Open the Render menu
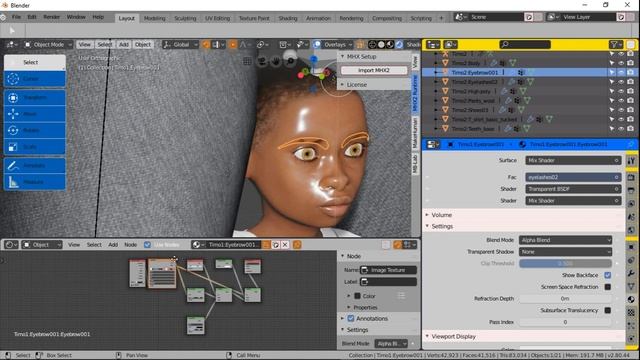The image size is (640, 360). pos(51,17)
